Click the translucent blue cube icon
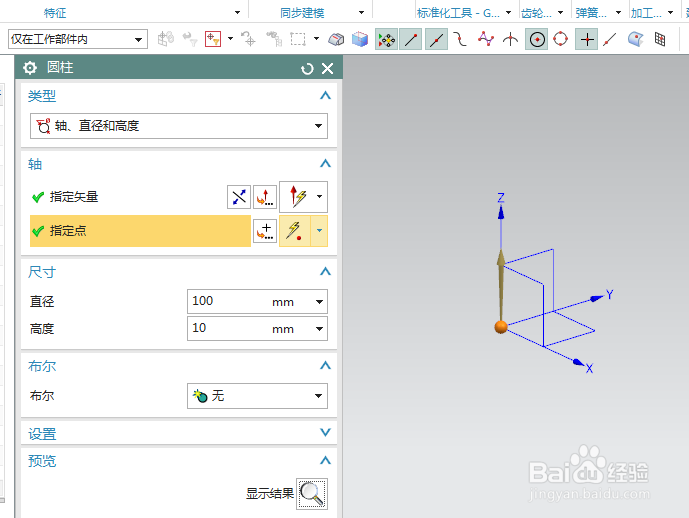The height and width of the screenshot is (518, 689). pos(360,39)
